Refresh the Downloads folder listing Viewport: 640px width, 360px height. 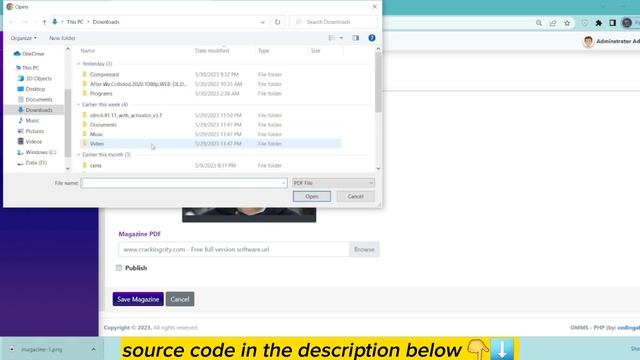pos(278,22)
